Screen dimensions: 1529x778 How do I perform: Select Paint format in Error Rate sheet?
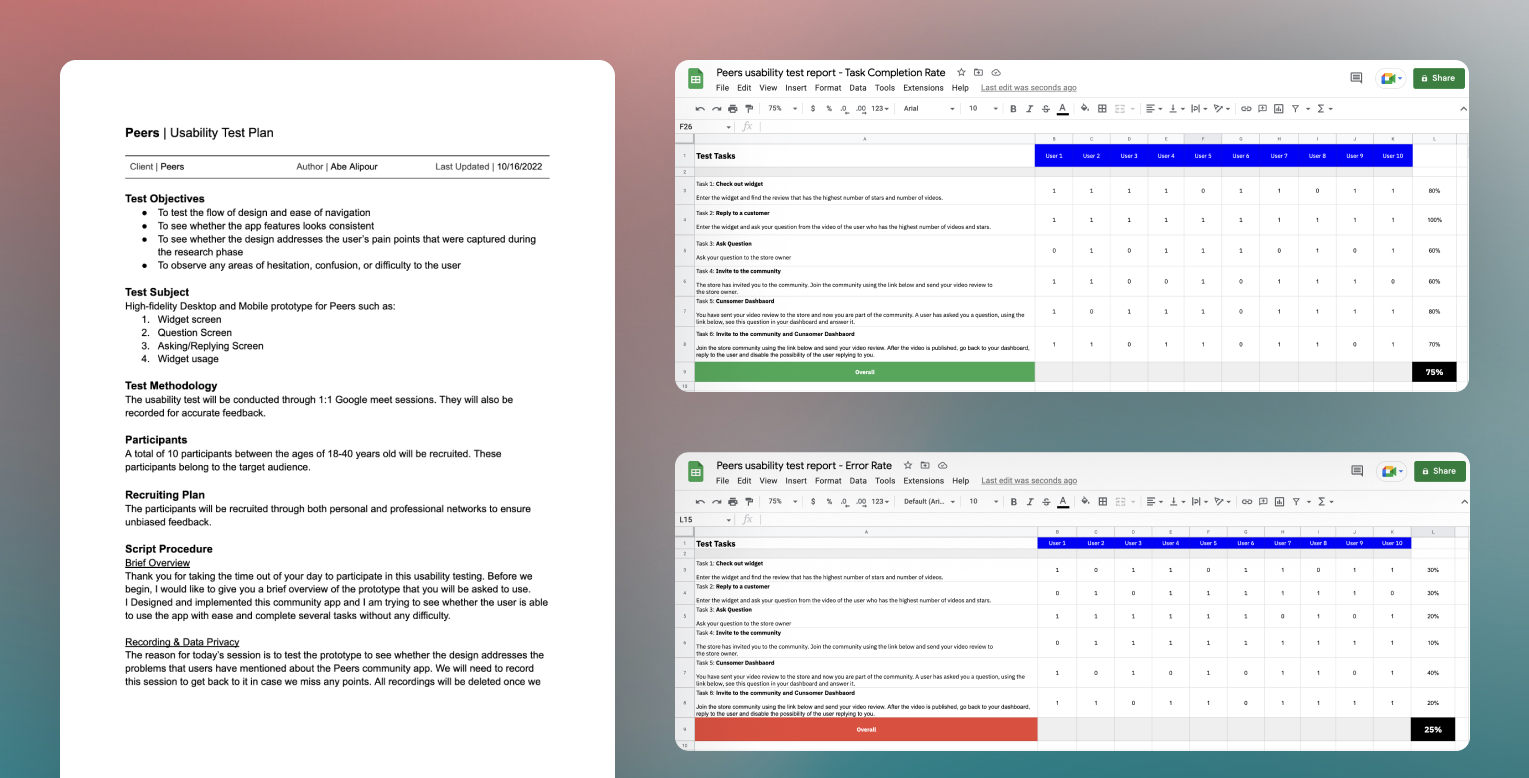[749, 501]
